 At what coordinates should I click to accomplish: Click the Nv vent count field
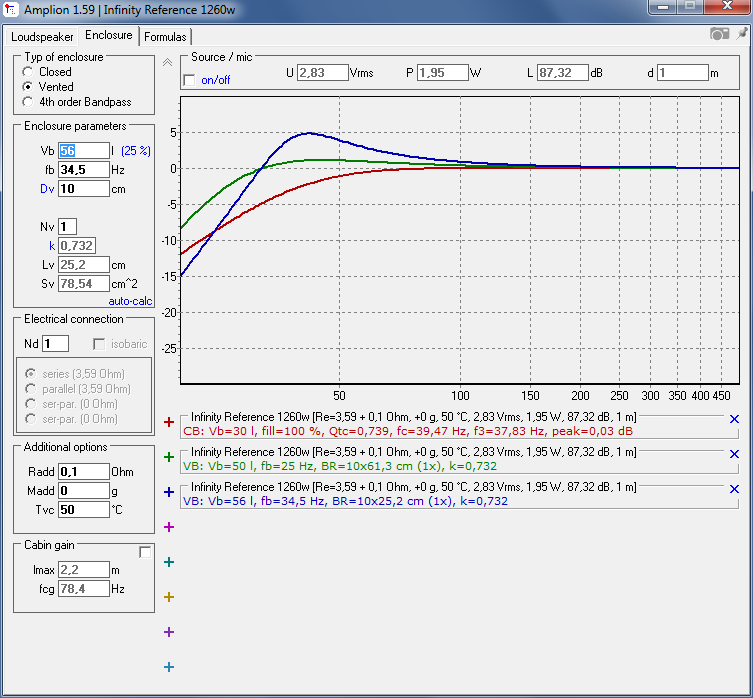click(x=67, y=227)
